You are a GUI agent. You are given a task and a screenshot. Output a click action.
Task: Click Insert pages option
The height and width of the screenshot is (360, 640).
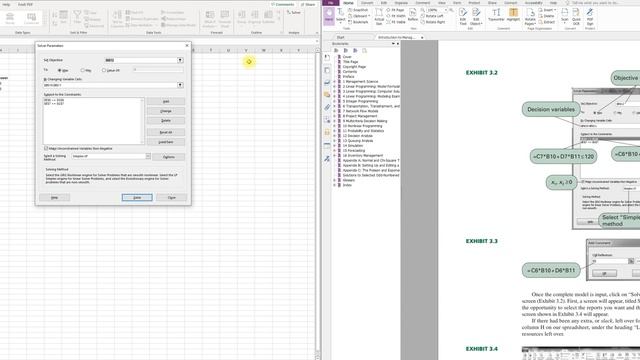point(547,10)
